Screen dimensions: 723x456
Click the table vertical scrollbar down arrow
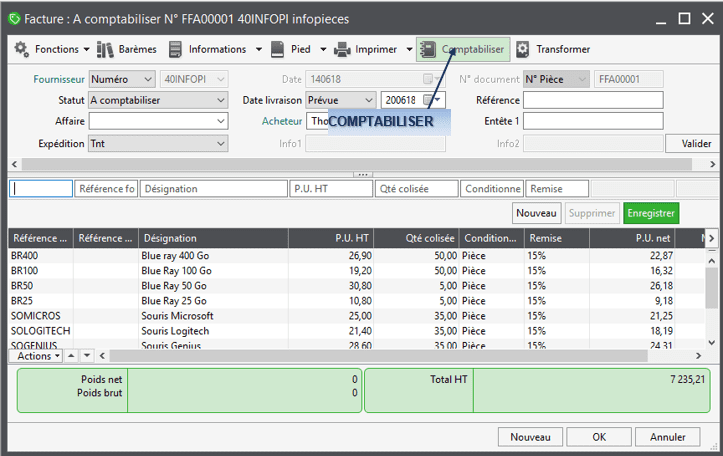click(711, 343)
